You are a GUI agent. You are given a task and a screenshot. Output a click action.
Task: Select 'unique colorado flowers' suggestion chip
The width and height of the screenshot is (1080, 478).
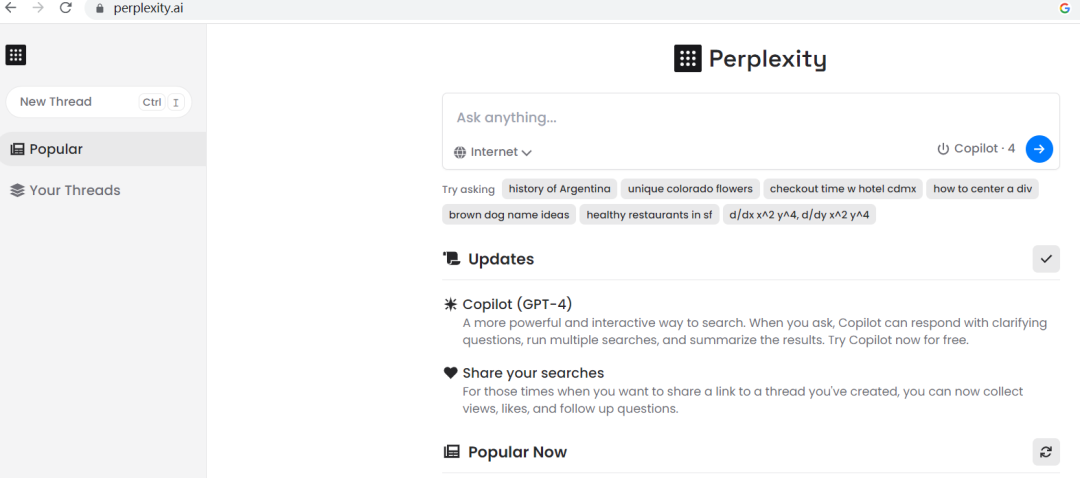coord(690,189)
